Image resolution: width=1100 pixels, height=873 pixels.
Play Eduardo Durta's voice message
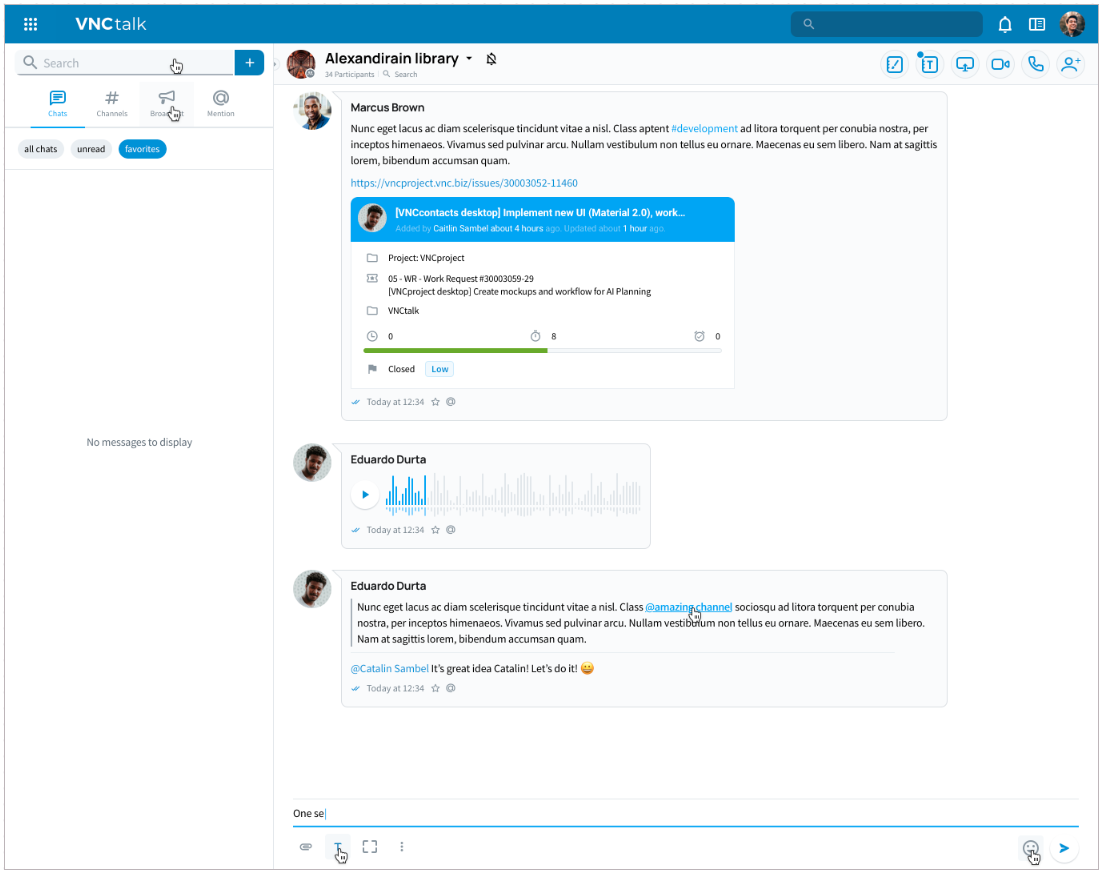pyautogui.click(x=365, y=494)
